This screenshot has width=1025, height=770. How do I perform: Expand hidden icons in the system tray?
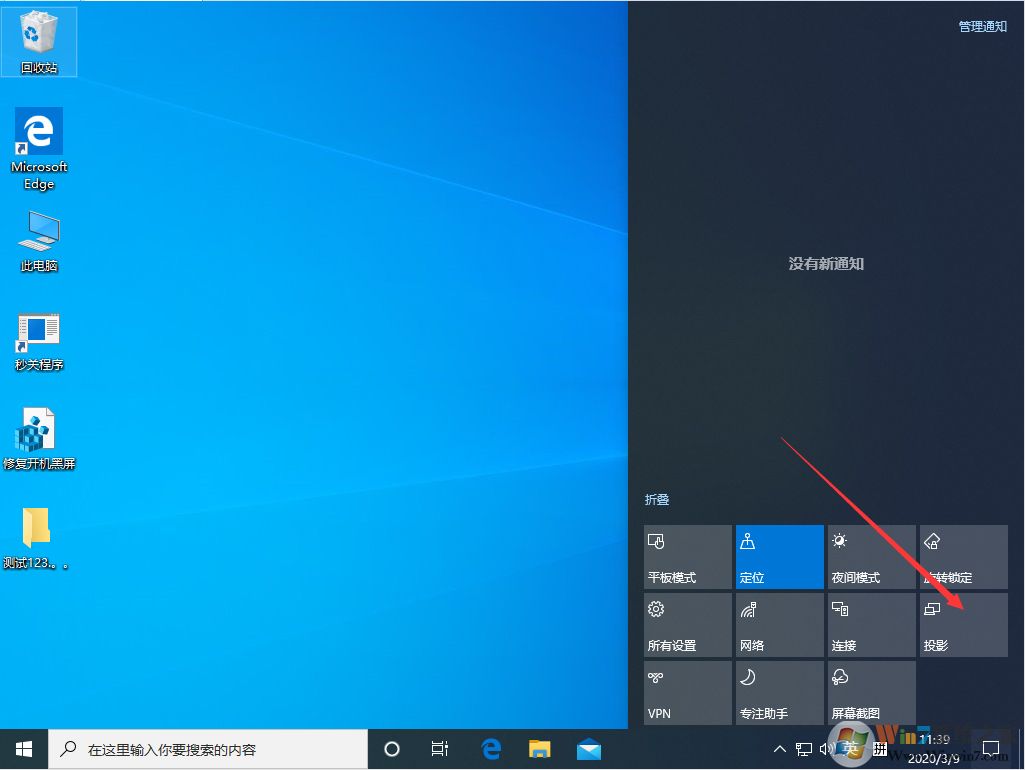tap(779, 748)
